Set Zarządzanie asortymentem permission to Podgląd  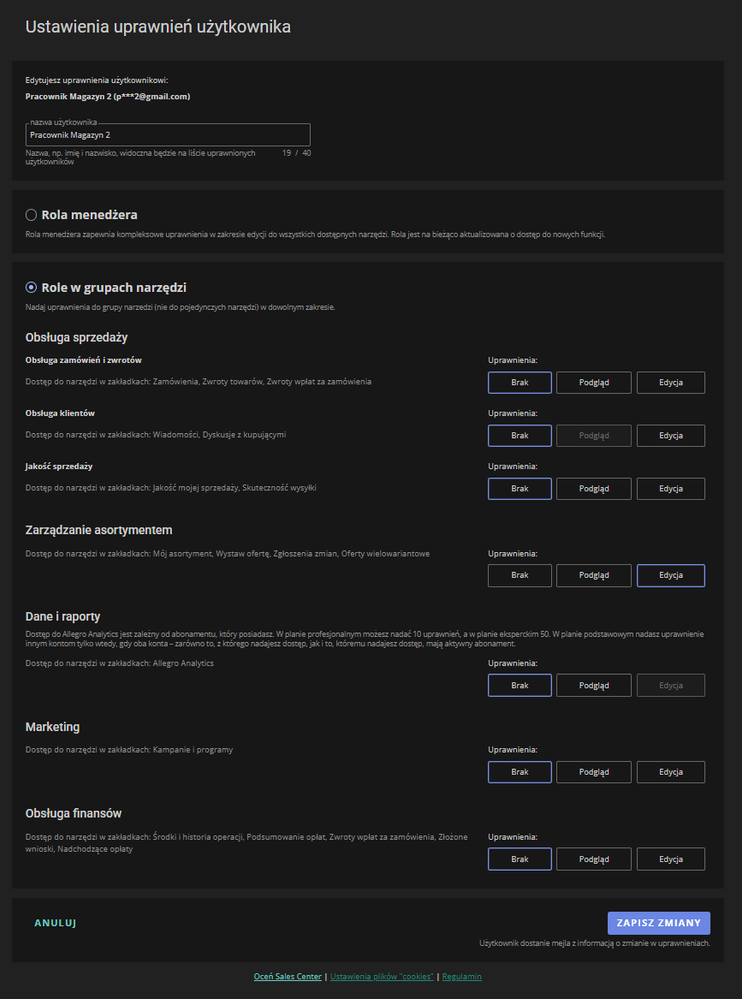point(593,576)
